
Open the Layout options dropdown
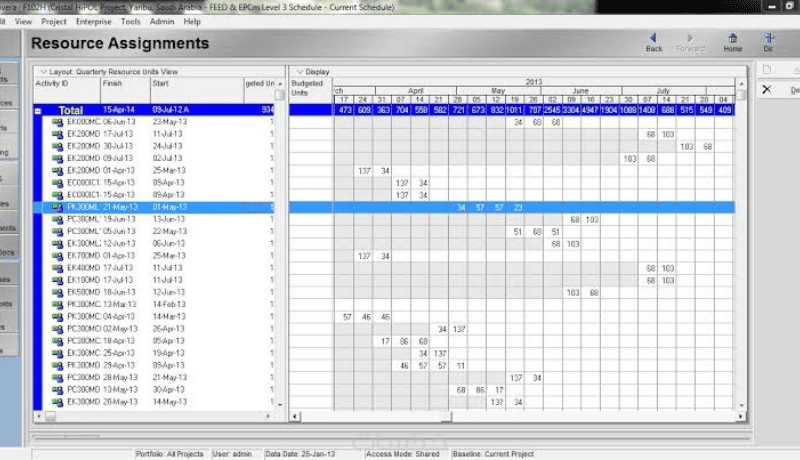click(x=43, y=72)
